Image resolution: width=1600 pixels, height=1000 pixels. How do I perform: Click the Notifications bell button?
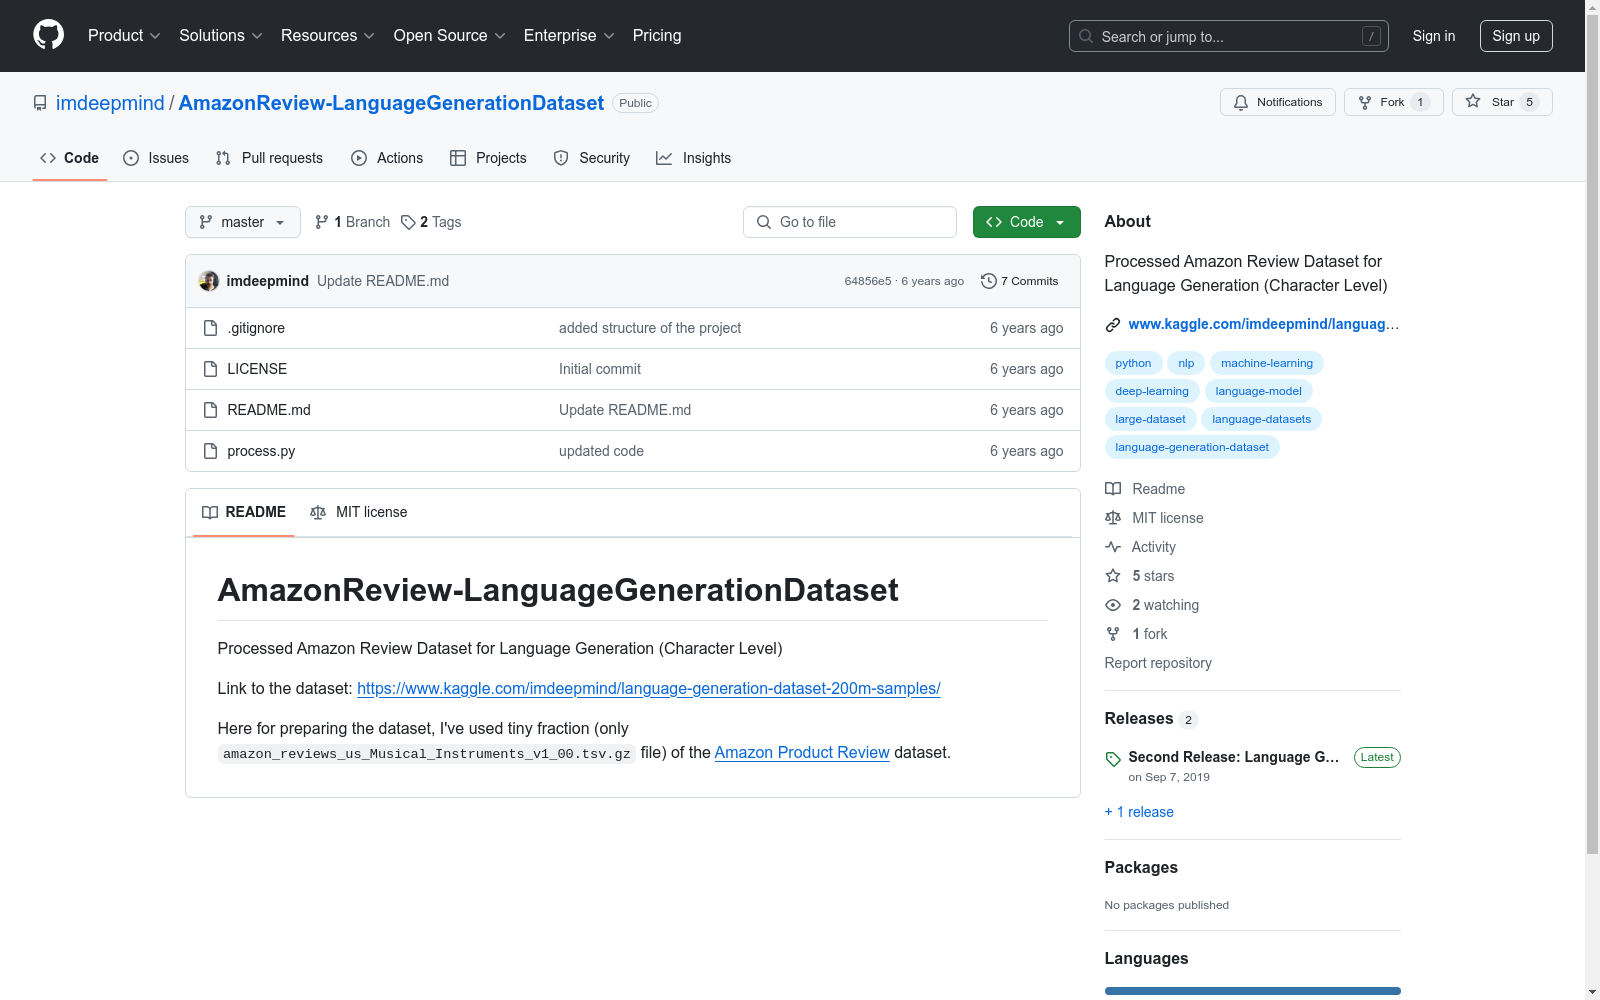click(x=1278, y=102)
